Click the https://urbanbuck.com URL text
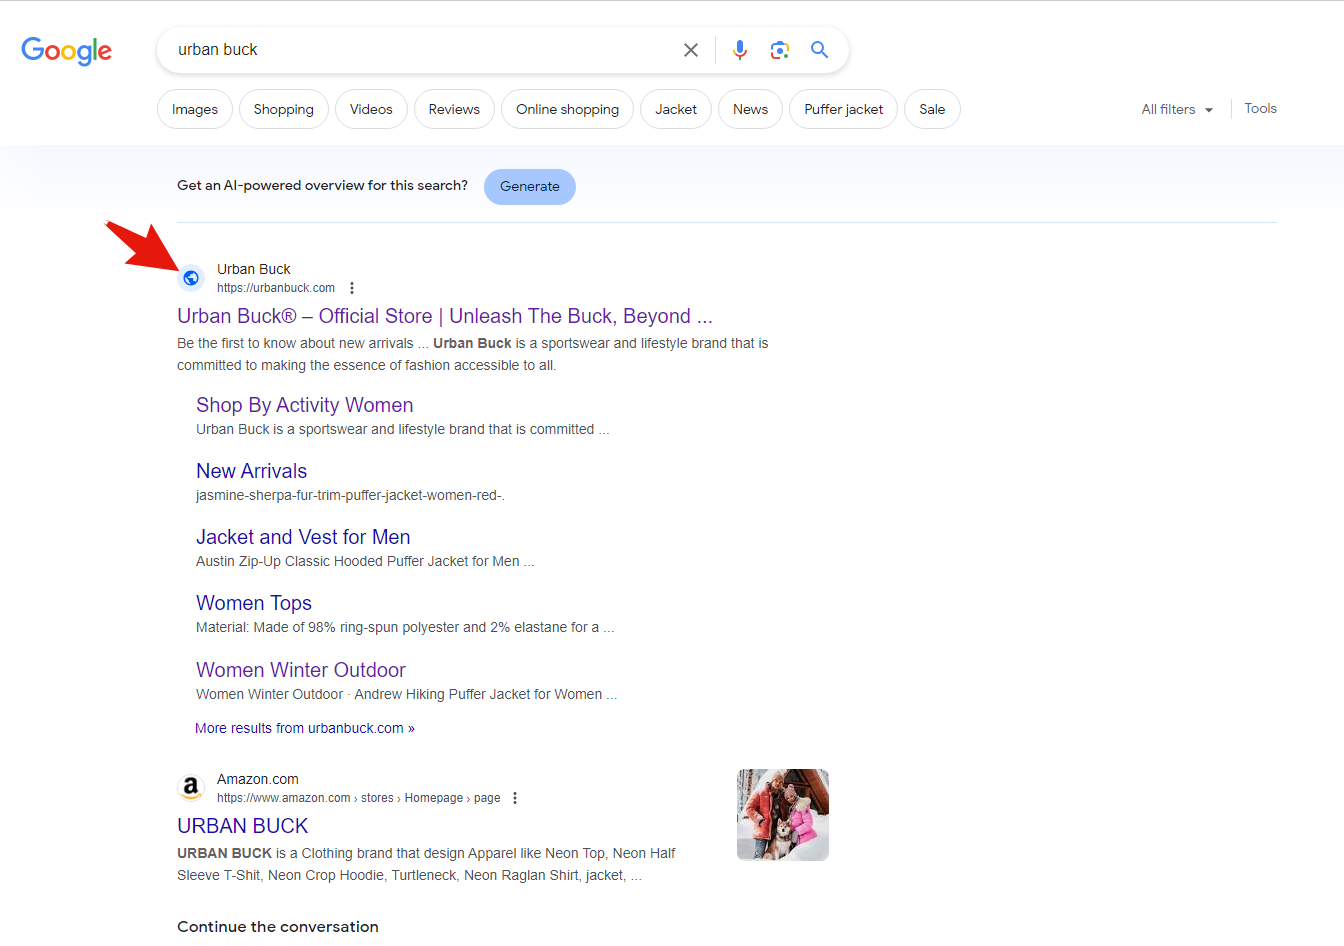The width and height of the screenshot is (1344, 946). [x=276, y=288]
